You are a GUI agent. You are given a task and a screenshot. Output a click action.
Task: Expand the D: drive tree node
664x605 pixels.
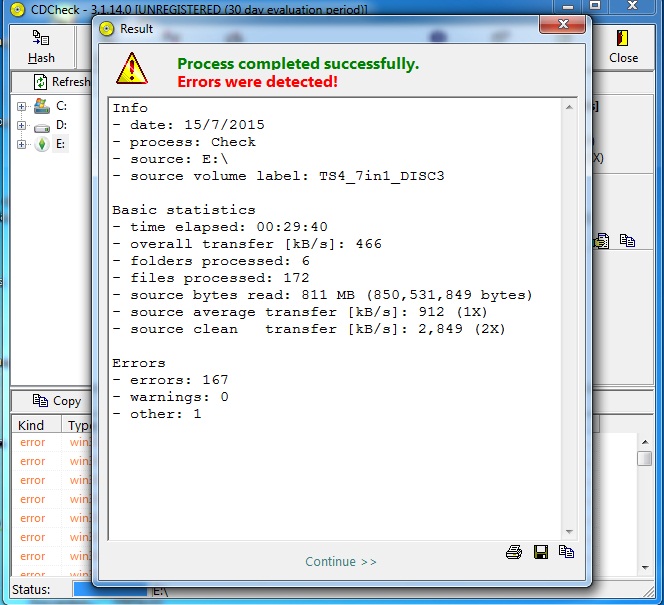click(21, 126)
